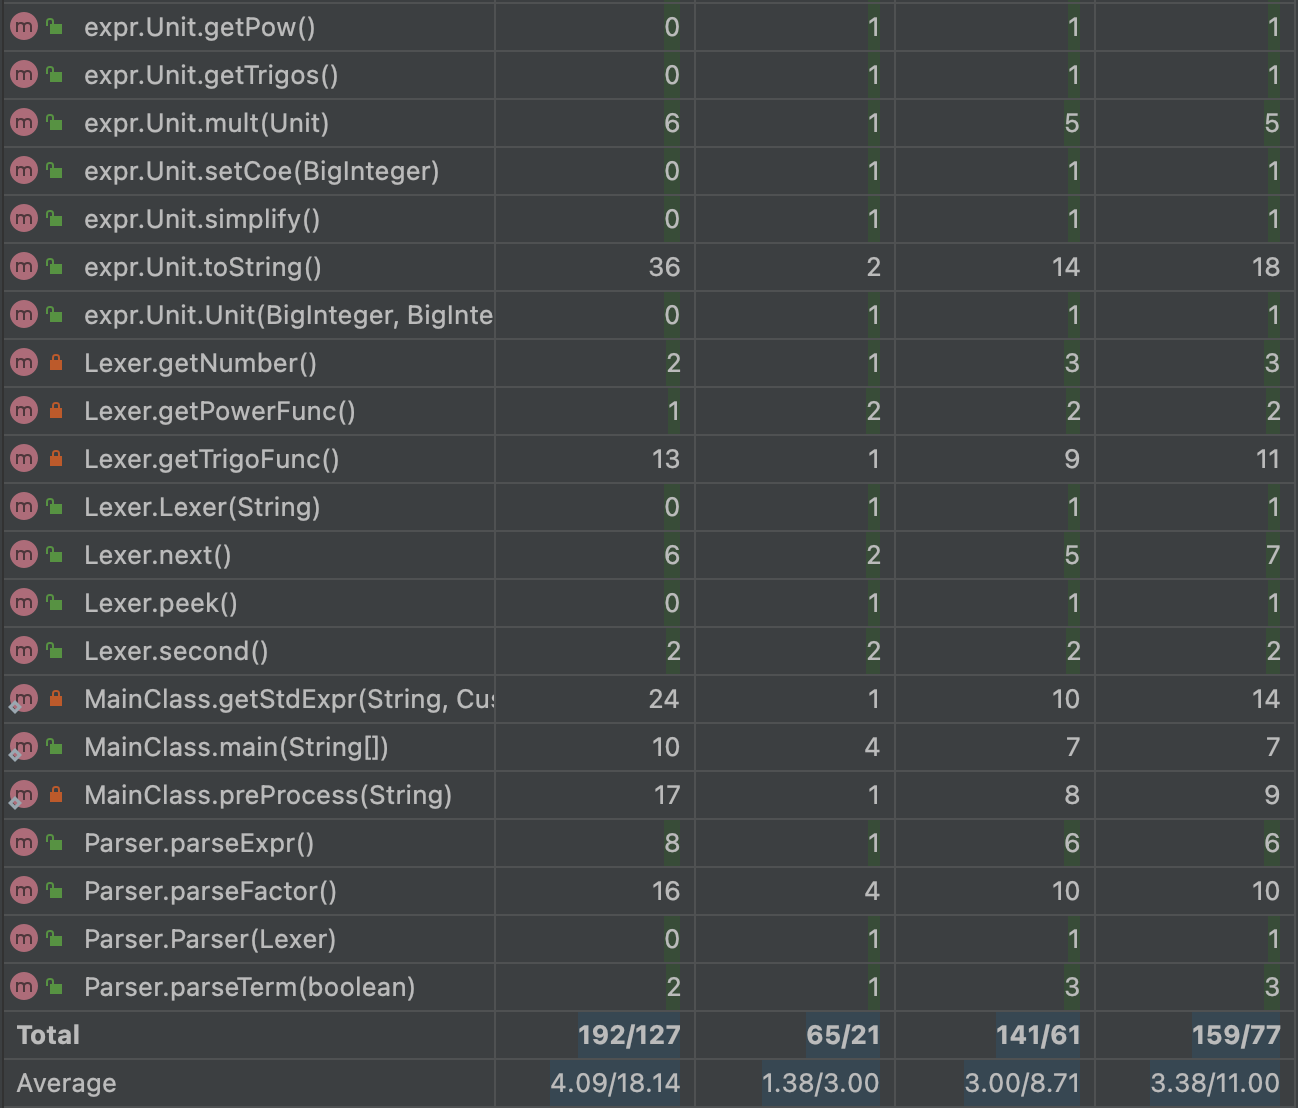Image resolution: width=1298 pixels, height=1108 pixels.
Task: Click method icon beside expr.Unit.getPow()
Action: [x=23, y=27]
